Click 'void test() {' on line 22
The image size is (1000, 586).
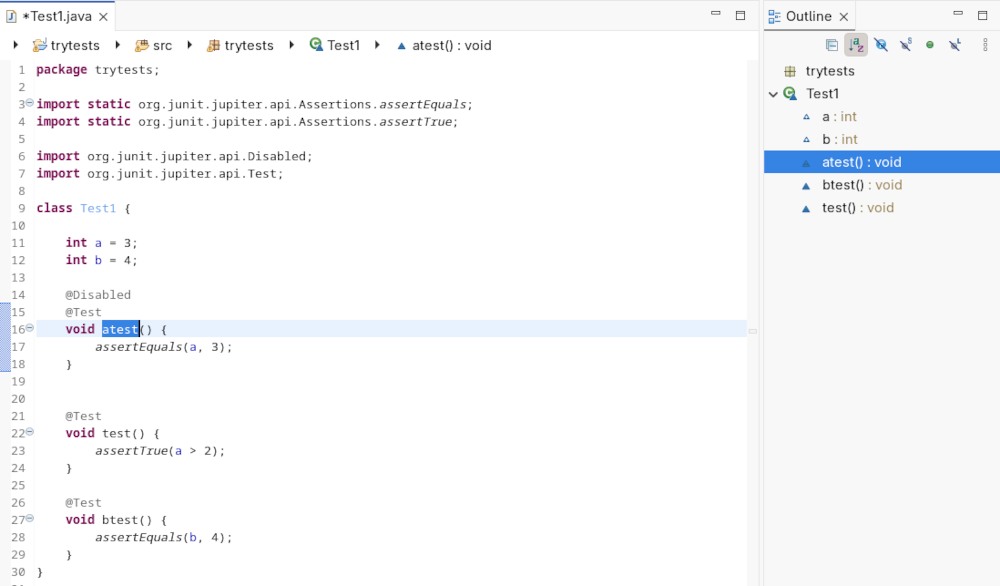click(112, 433)
